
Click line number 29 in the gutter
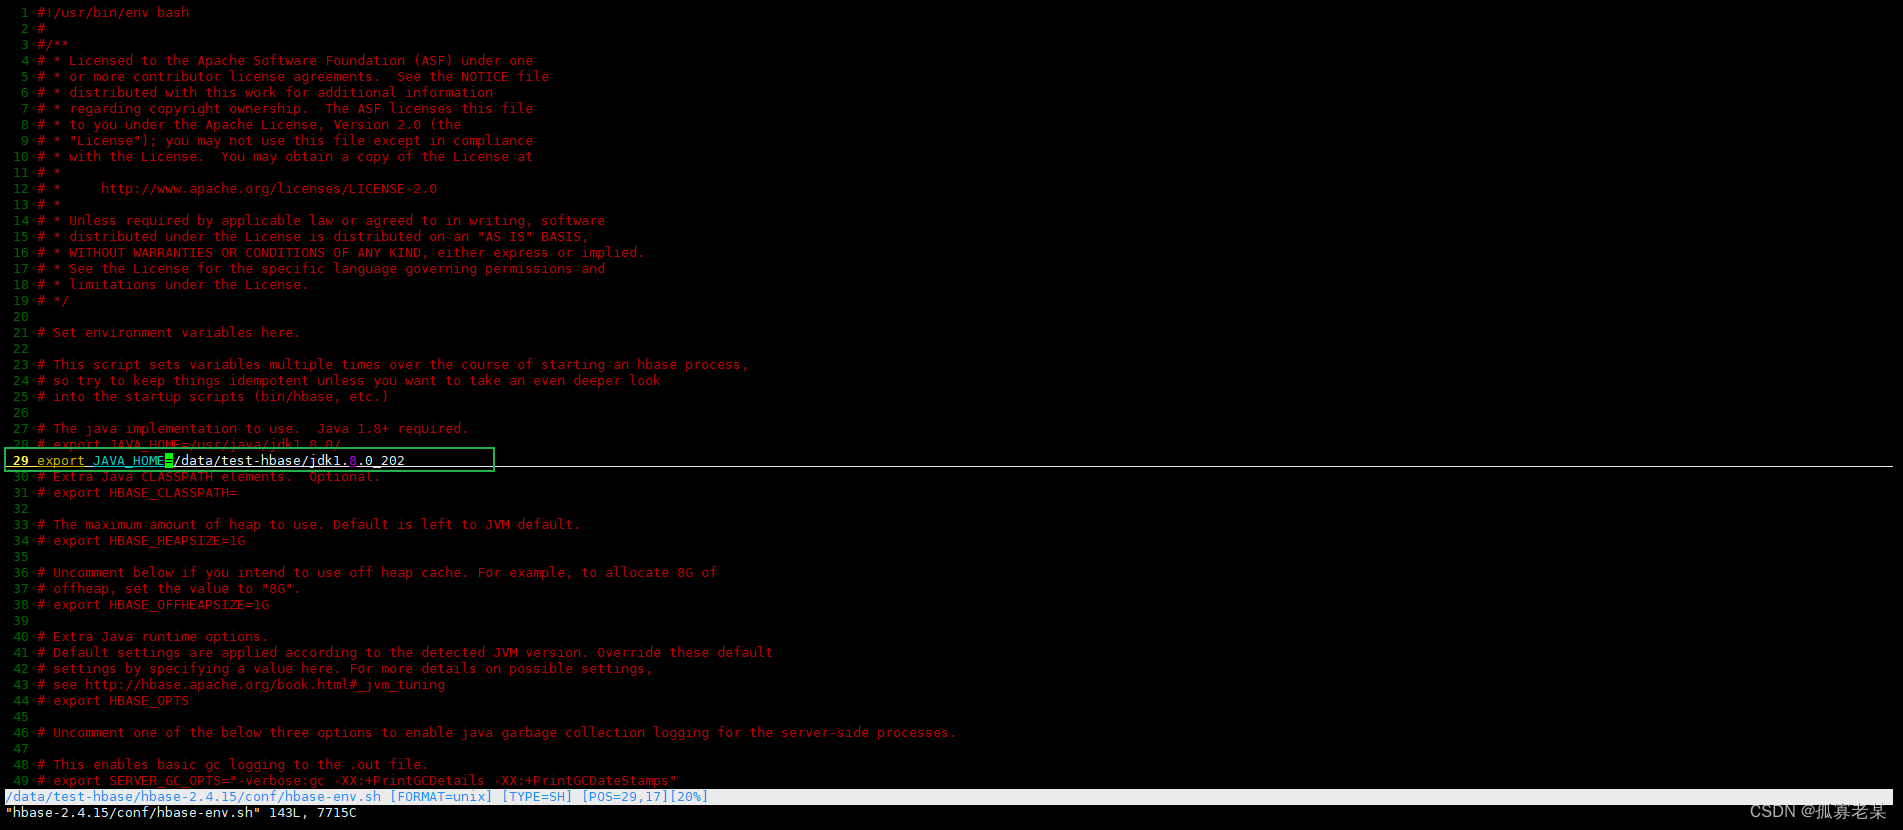click(x=21, y=460)
